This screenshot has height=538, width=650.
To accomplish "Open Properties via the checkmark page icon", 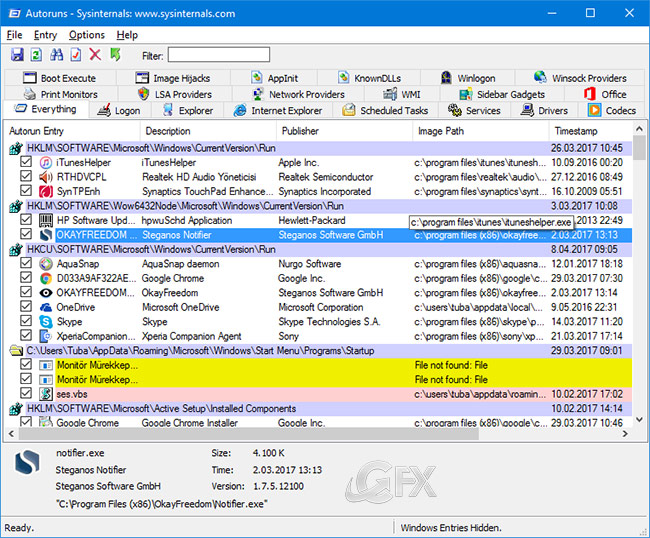I will pyautogui.click(x=76, y=55).
